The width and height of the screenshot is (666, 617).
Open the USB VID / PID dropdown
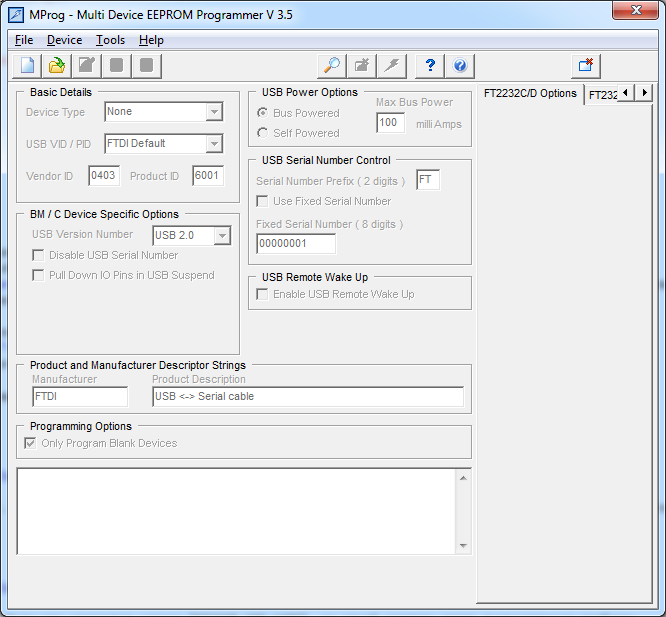tap(214, 144)
